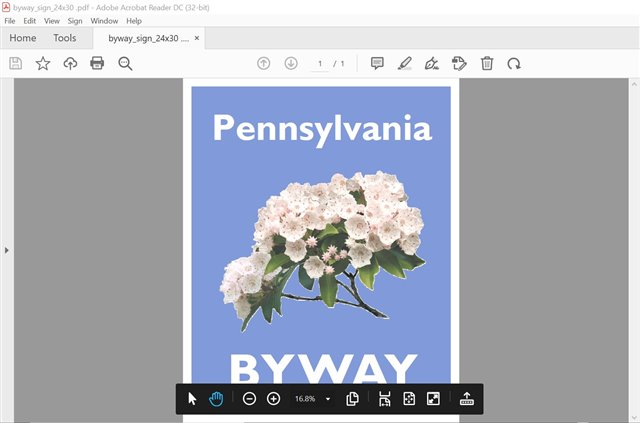Open the Fill and Sign pen tool
The width and height of the screenshot is (640, 423).
pyautogui.click(x=432, y=63)
